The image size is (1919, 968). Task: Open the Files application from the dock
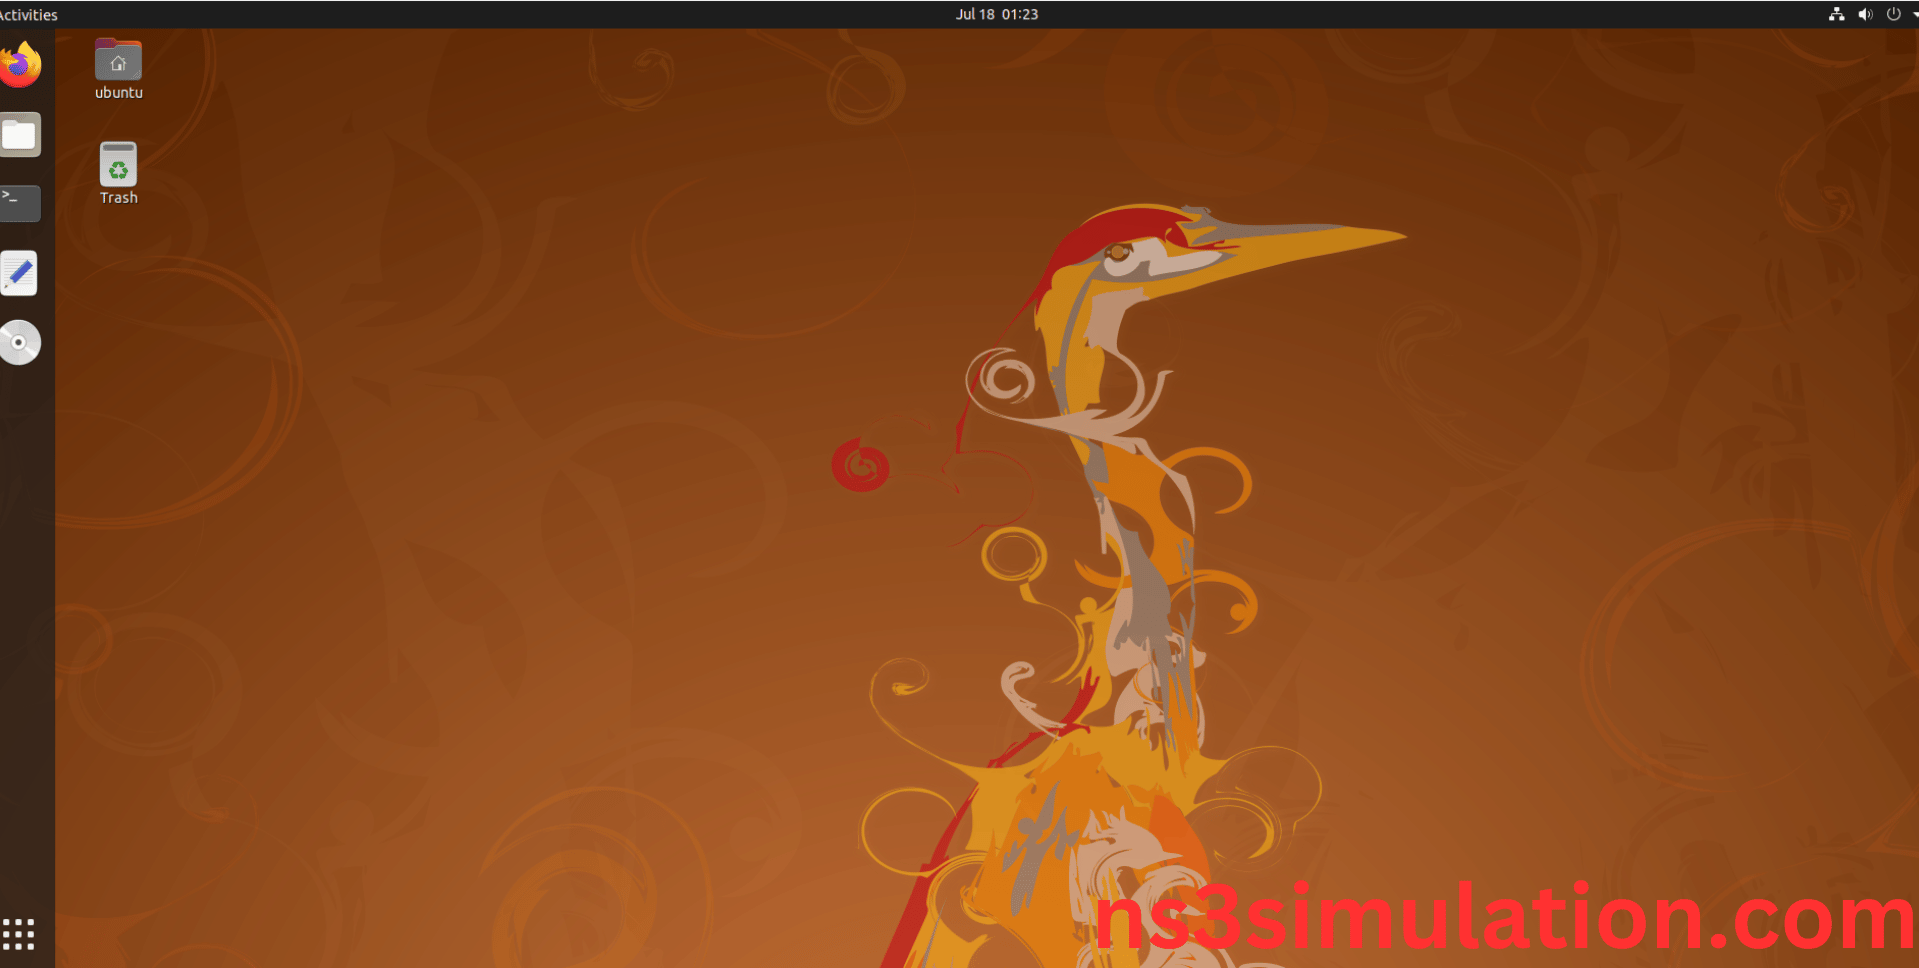click(19, 134)
